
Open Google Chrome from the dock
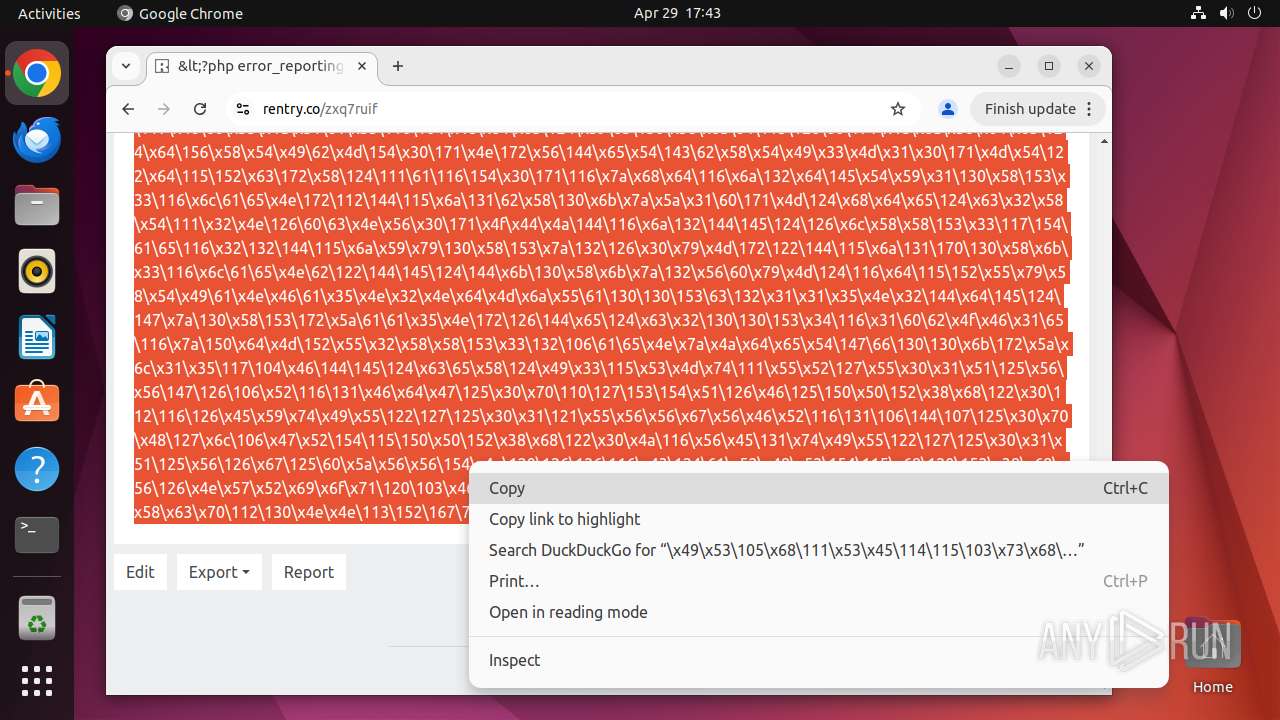click(x=37, y=74)
